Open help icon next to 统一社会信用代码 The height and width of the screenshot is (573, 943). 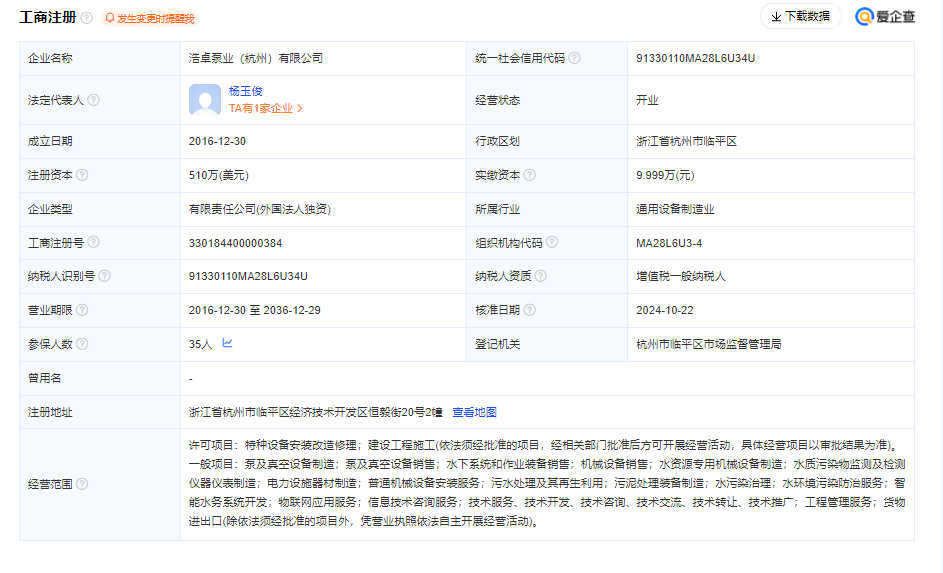(x=574, y=58)
